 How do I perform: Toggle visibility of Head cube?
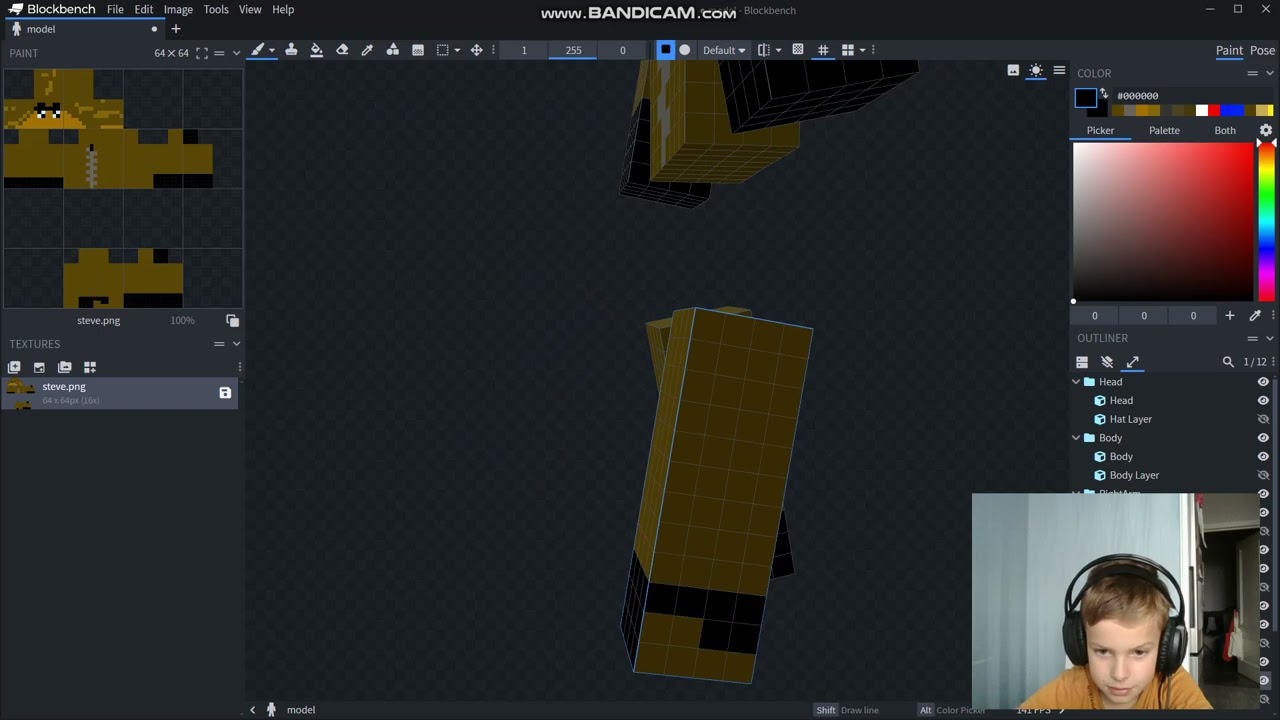tap(1263, 401)
